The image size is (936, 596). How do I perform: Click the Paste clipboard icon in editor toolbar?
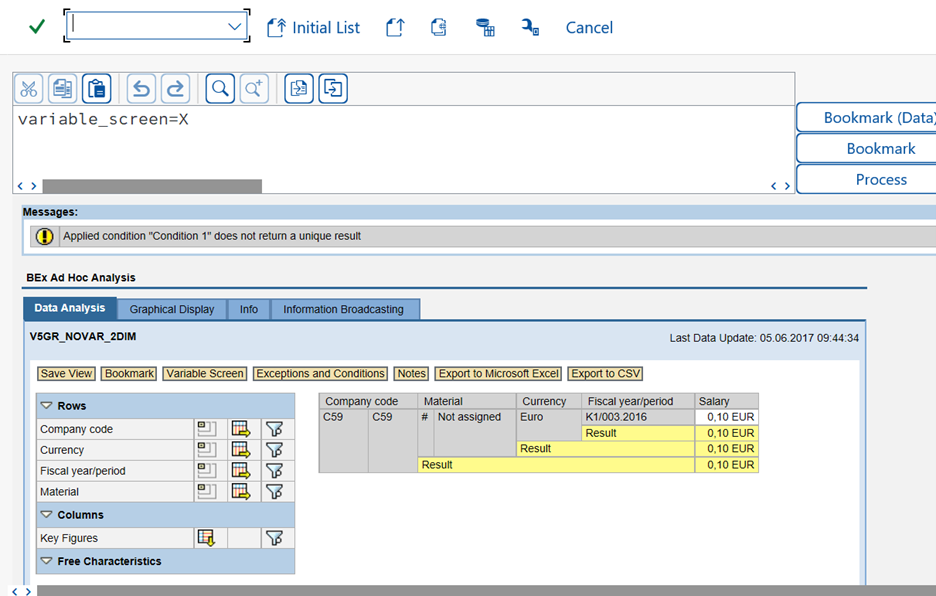pyautogui.click(x=97, y=89)
